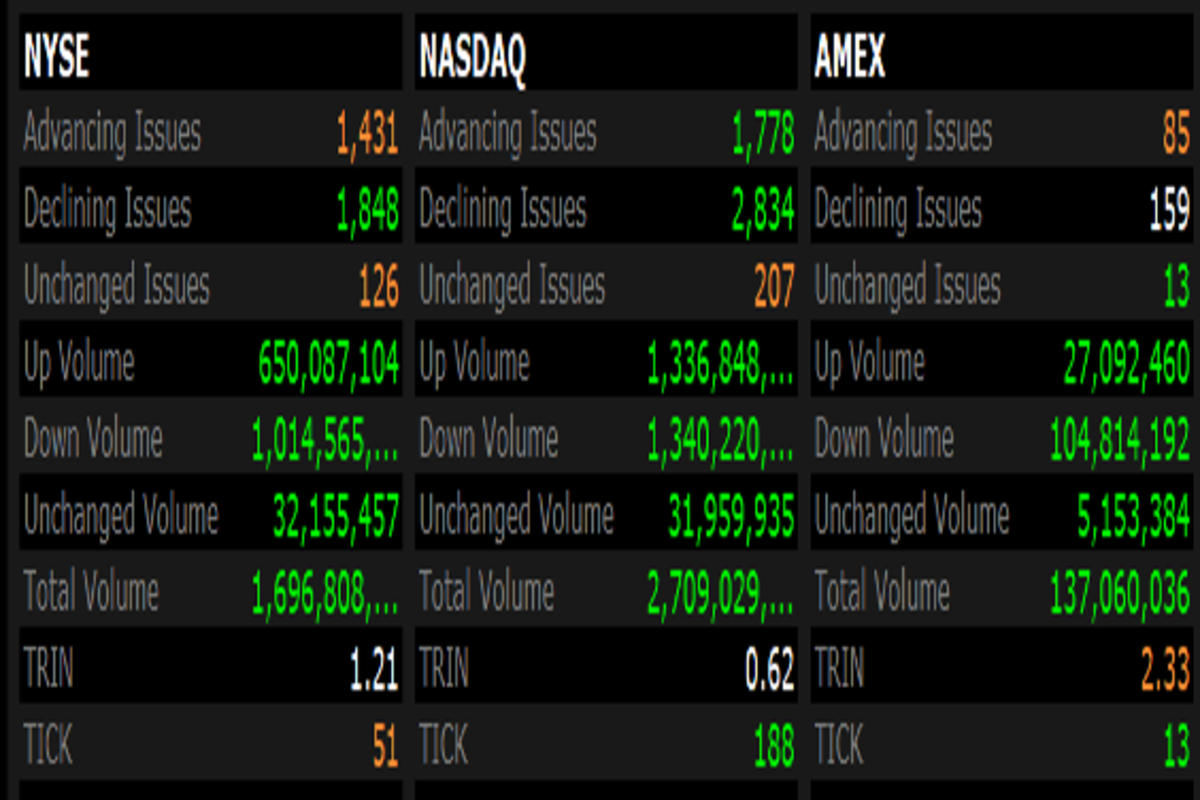Click NYSE Declining Issues value 1,848

click(367, 210)
